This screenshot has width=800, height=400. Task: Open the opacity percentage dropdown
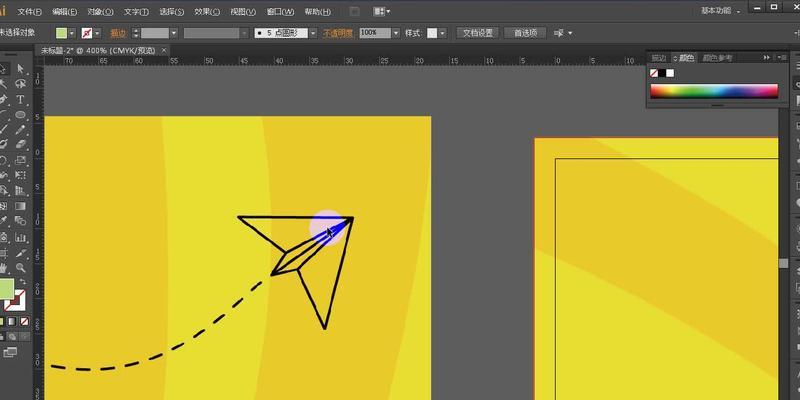click(396, 33)
